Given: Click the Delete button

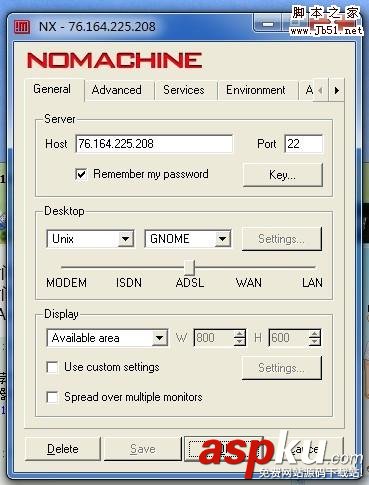Looking at the screenshot, I should 63,449.
